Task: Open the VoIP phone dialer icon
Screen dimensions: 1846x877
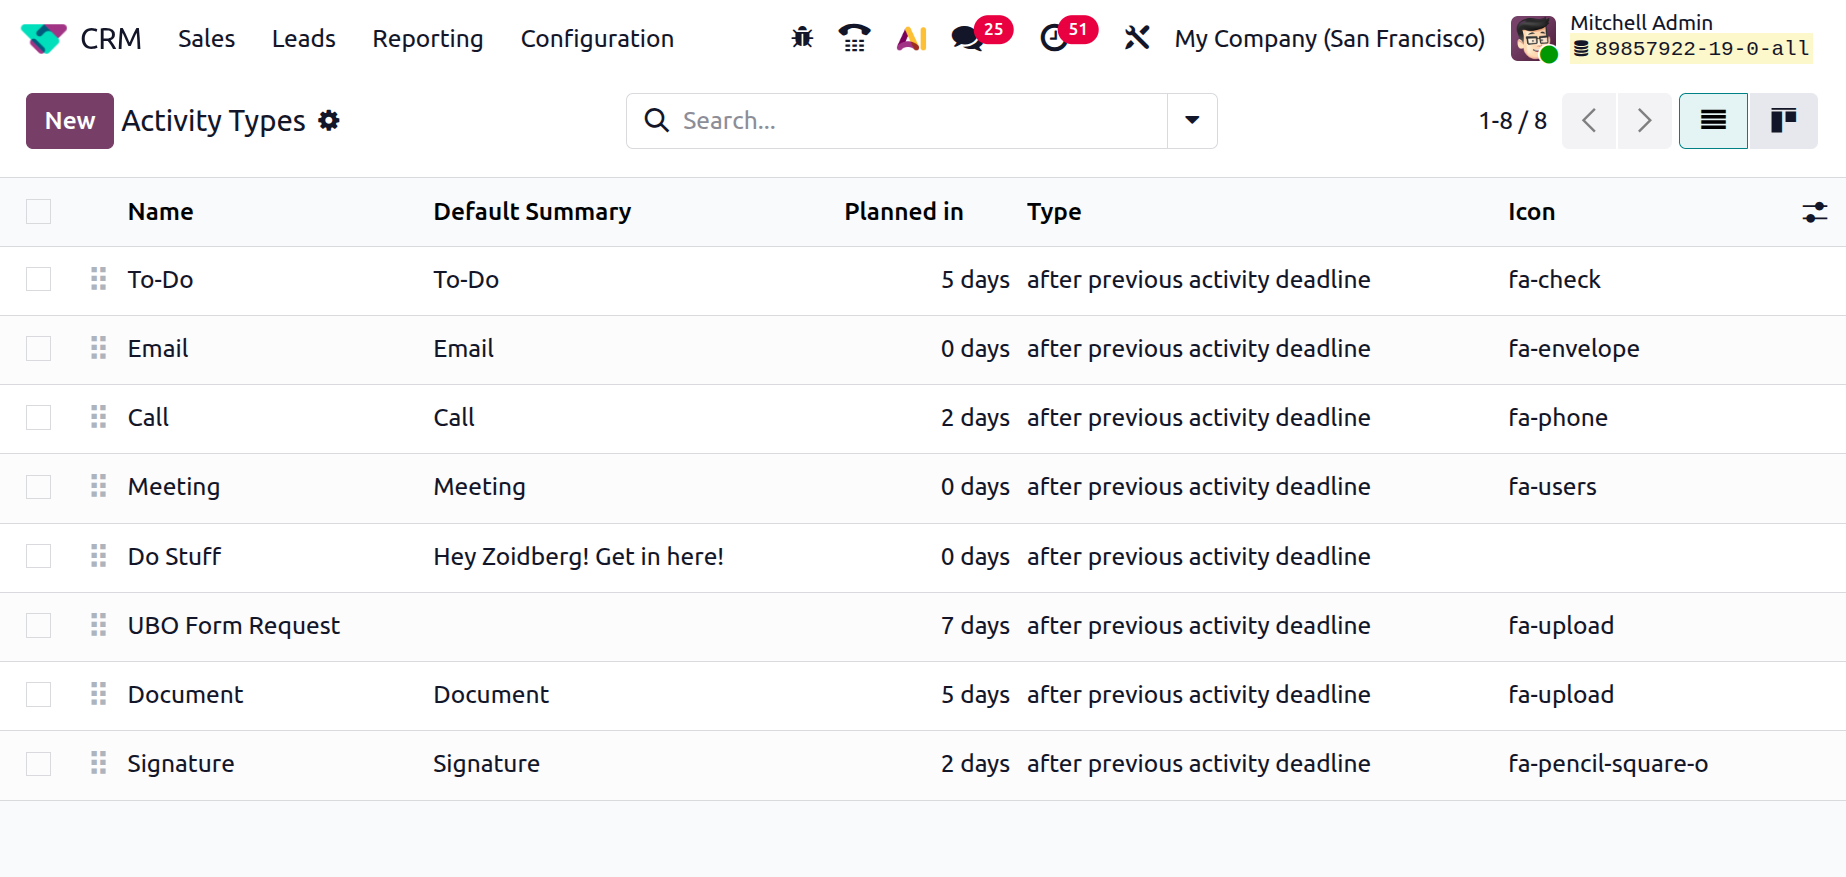Action: [x=854, y=38]
